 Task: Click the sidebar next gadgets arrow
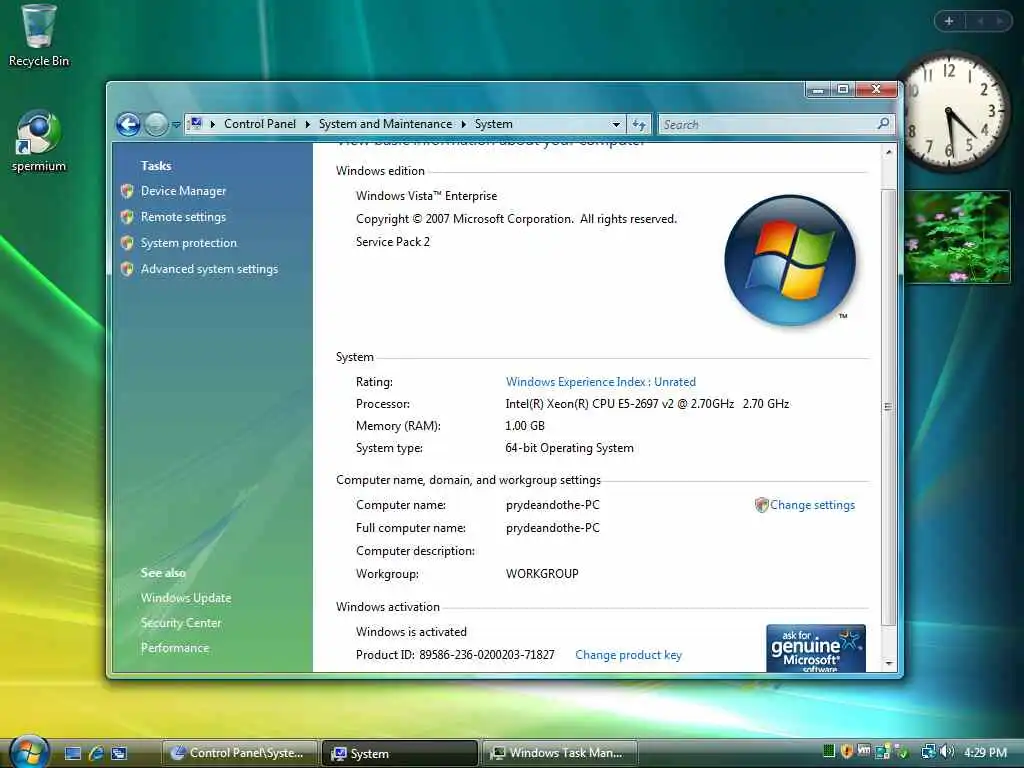[999, 21]
